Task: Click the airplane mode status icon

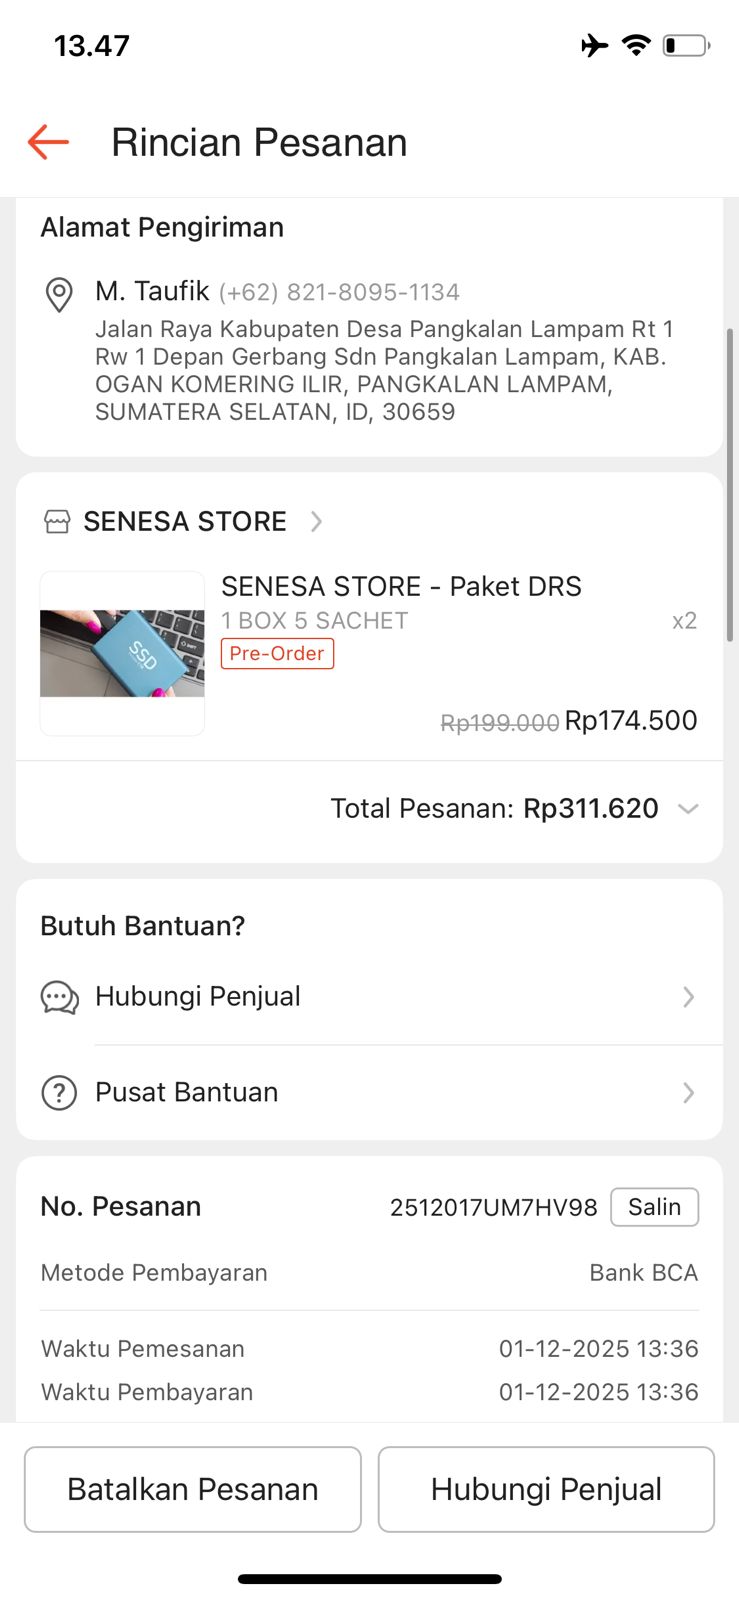Action: coord(594,45)
